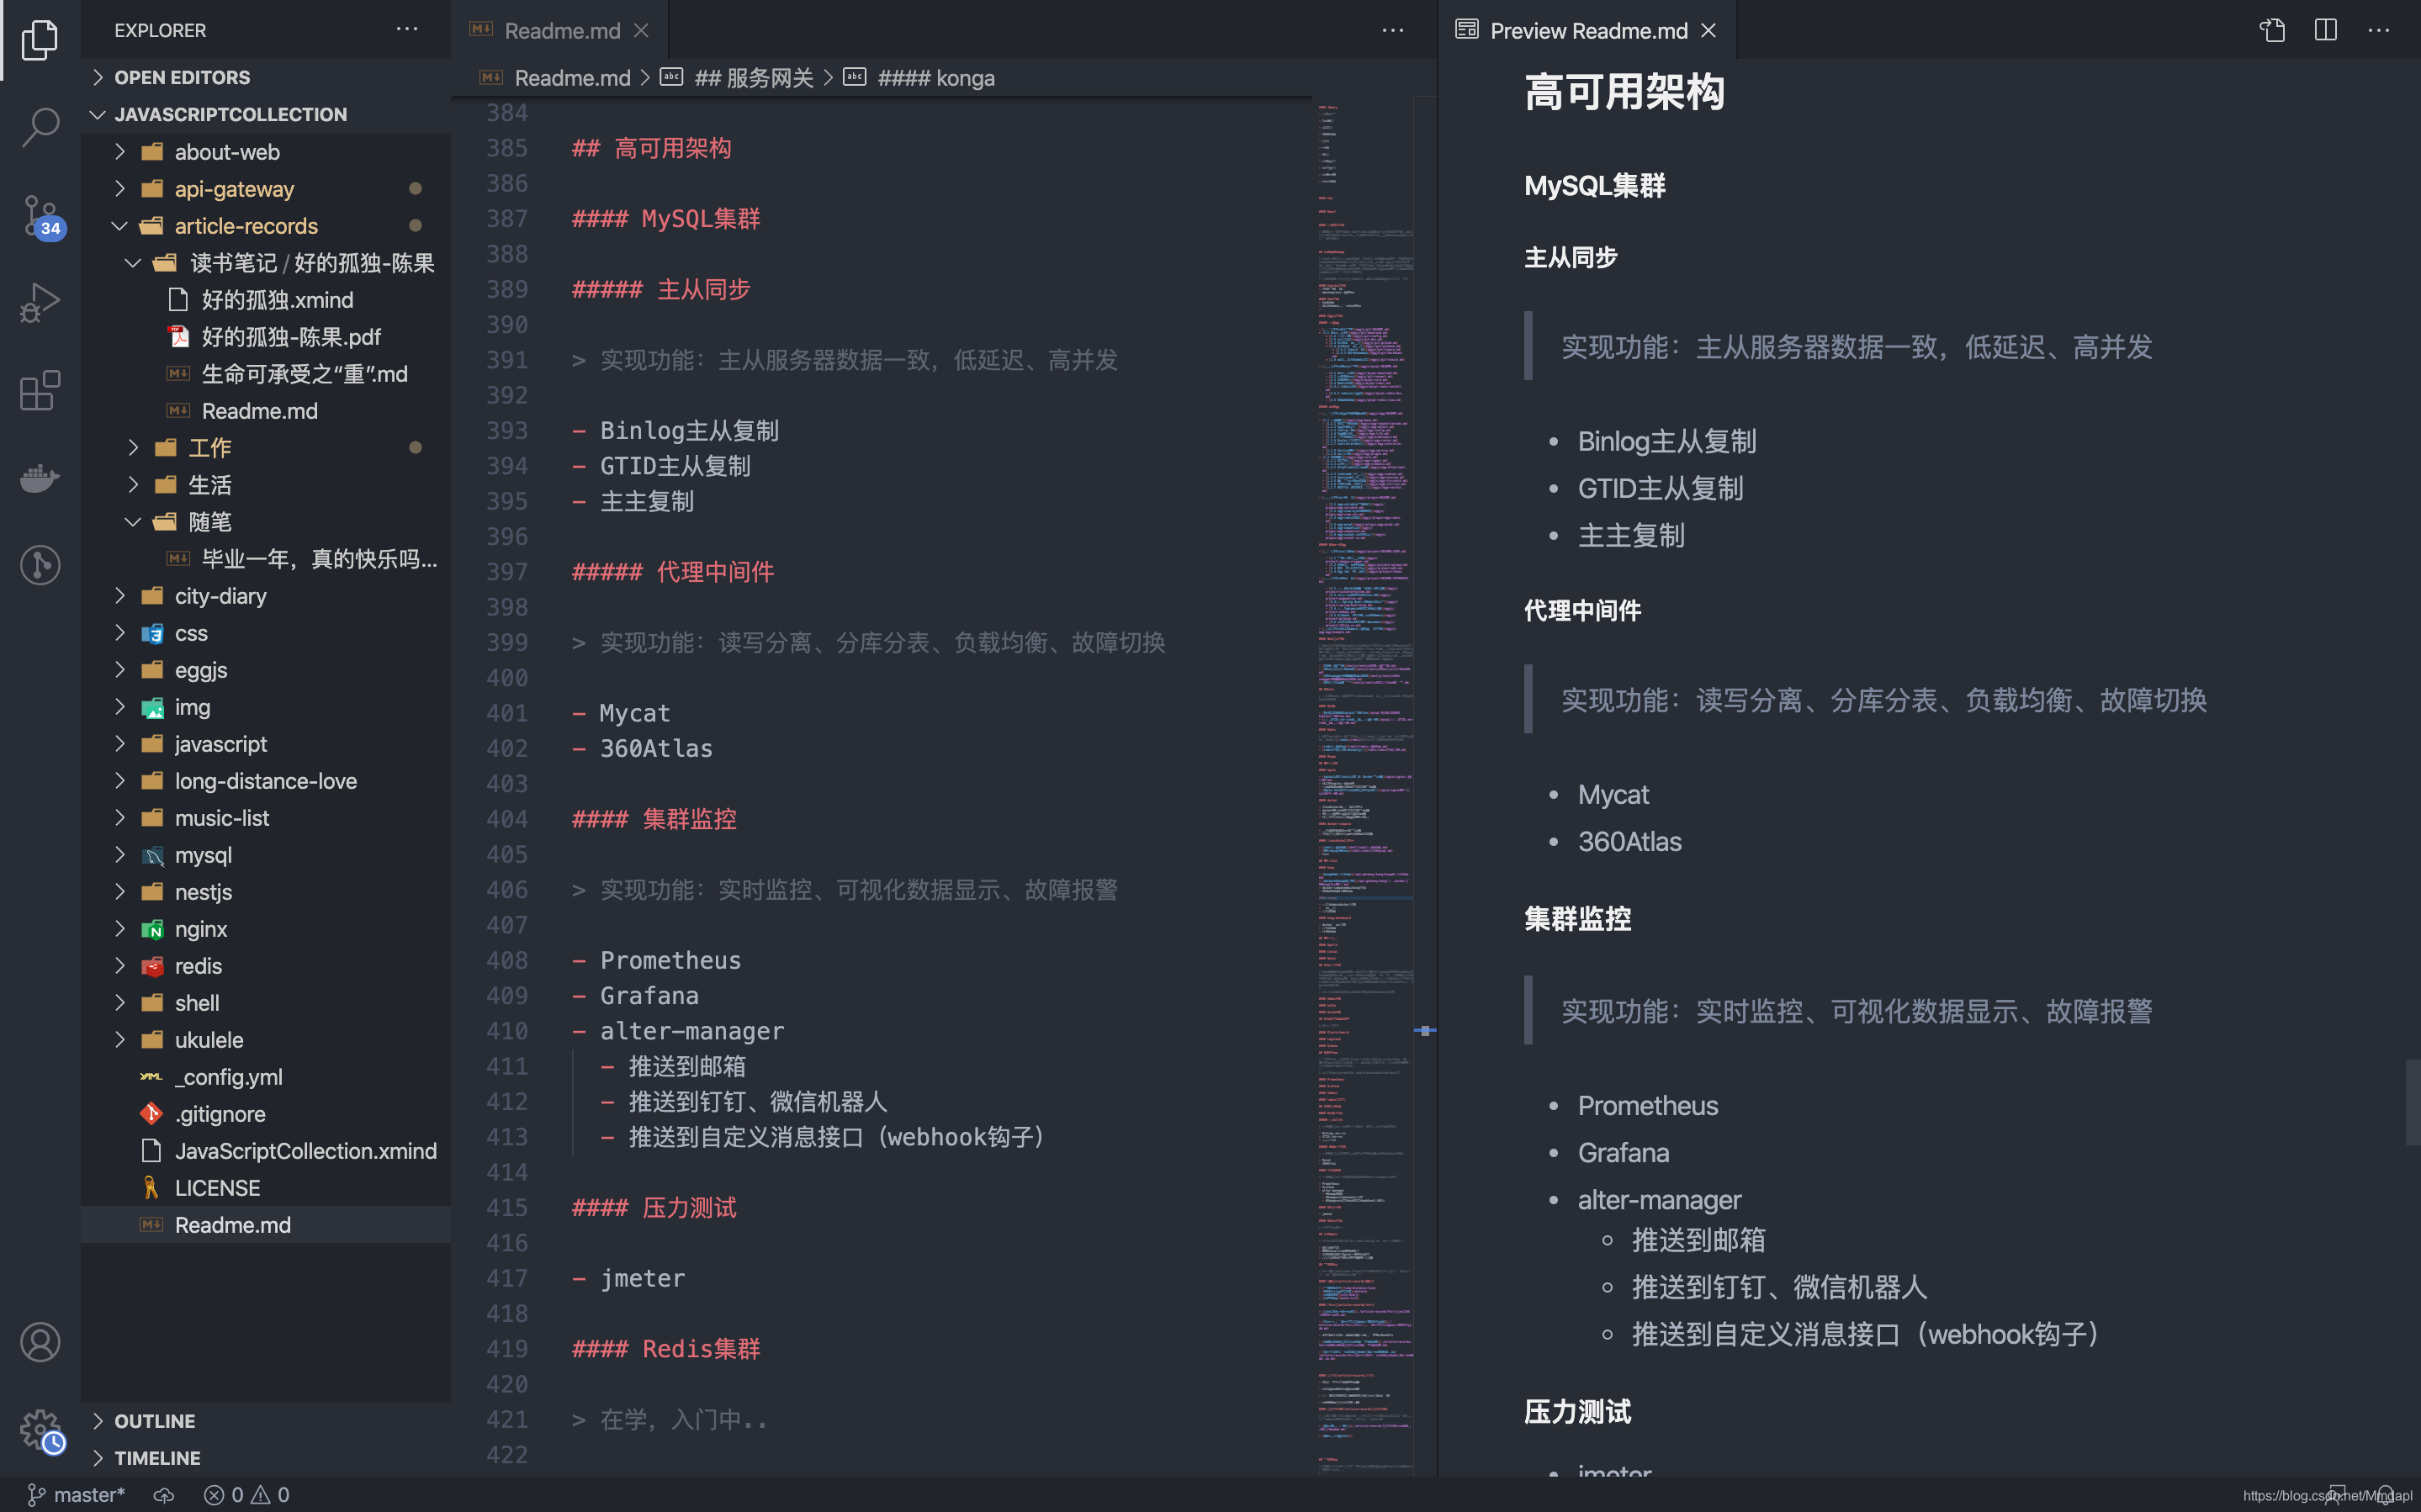Collapse the article-records folder
The image size is (2421, 1512).
pos(246,226)
